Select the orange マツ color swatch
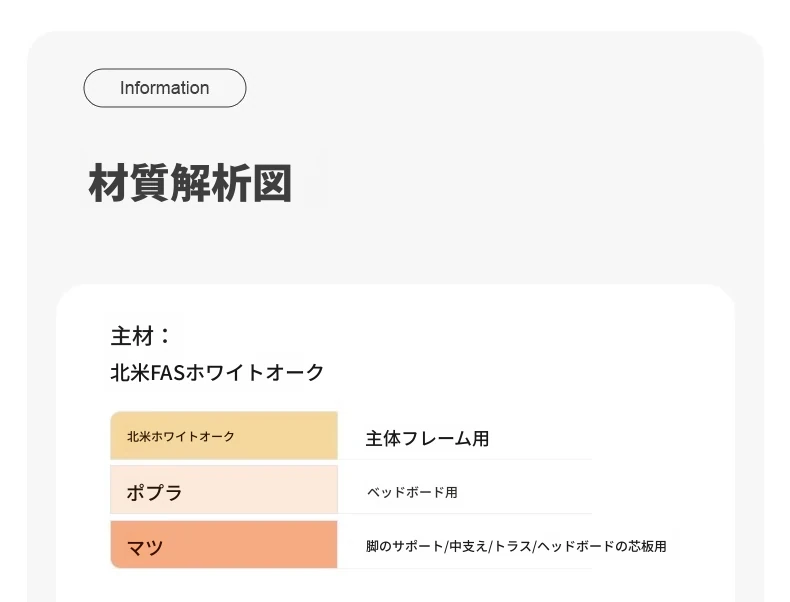The height and width of the screenshot is (602, 790). (224, 545)
